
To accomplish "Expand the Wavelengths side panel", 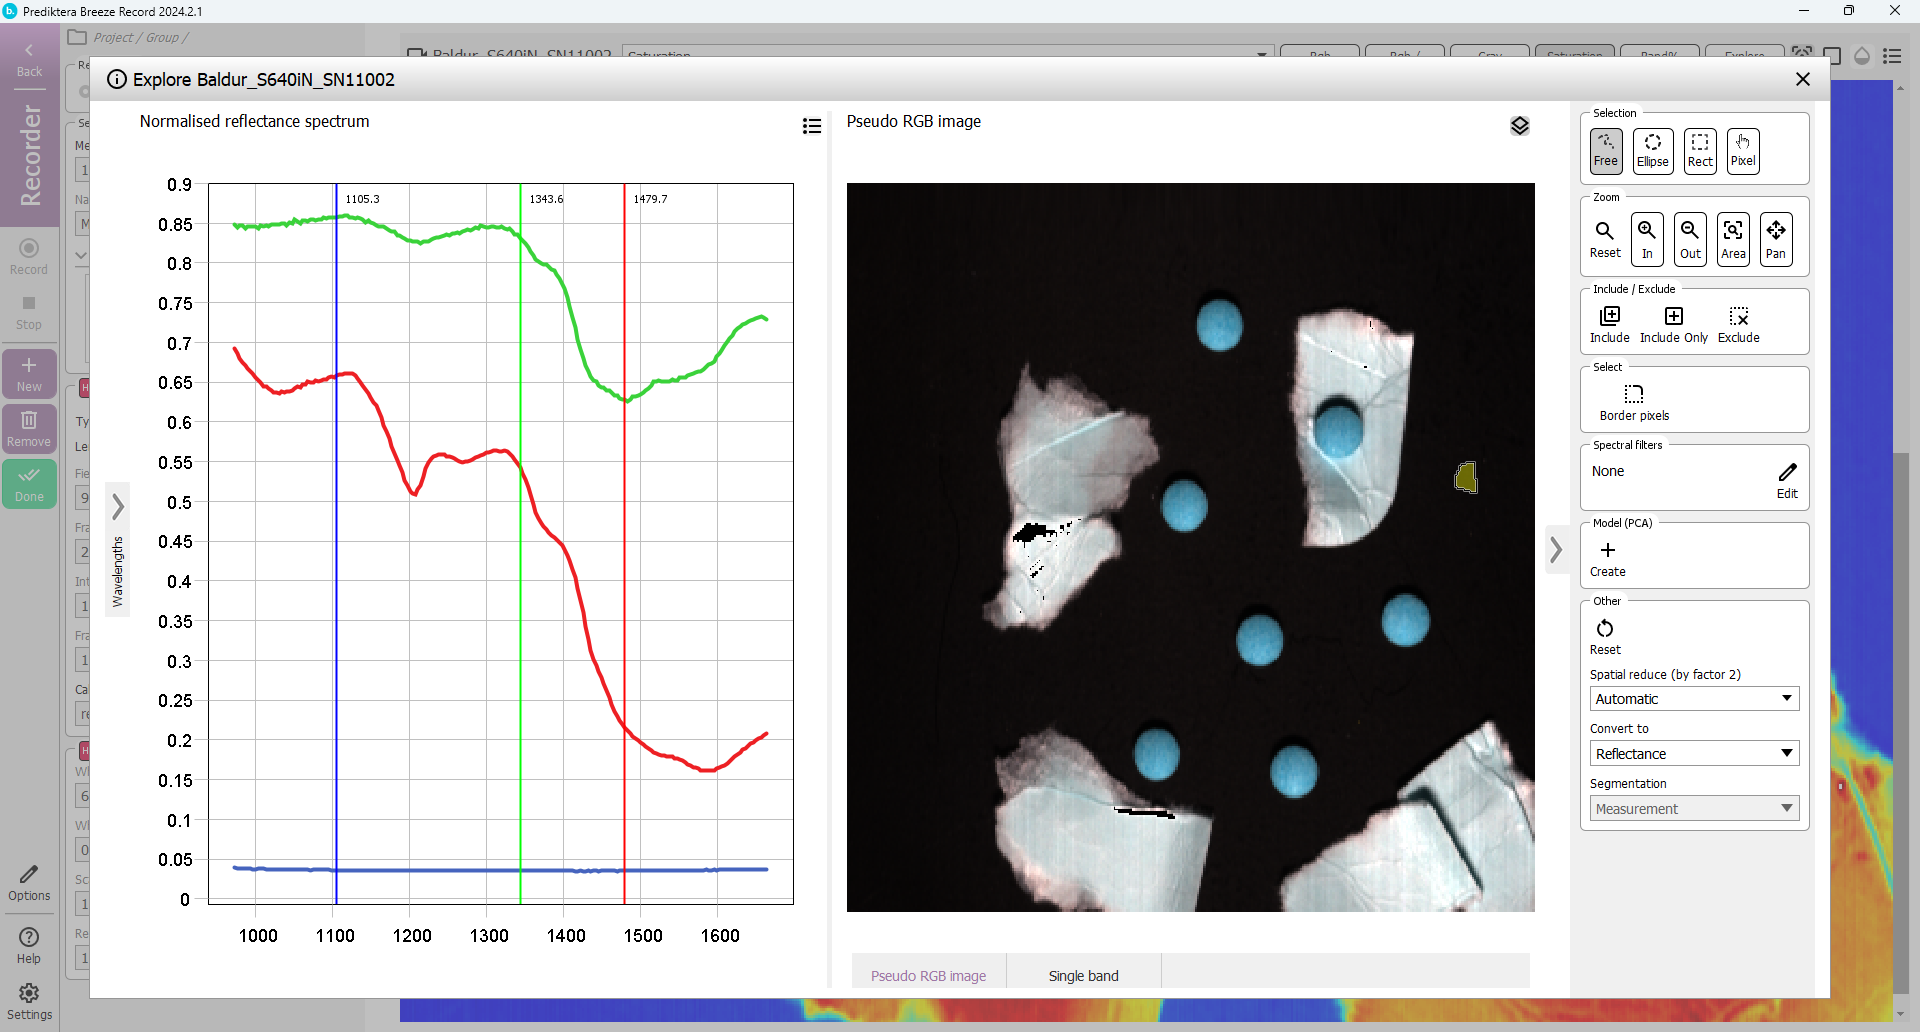I will coord(118,507).
